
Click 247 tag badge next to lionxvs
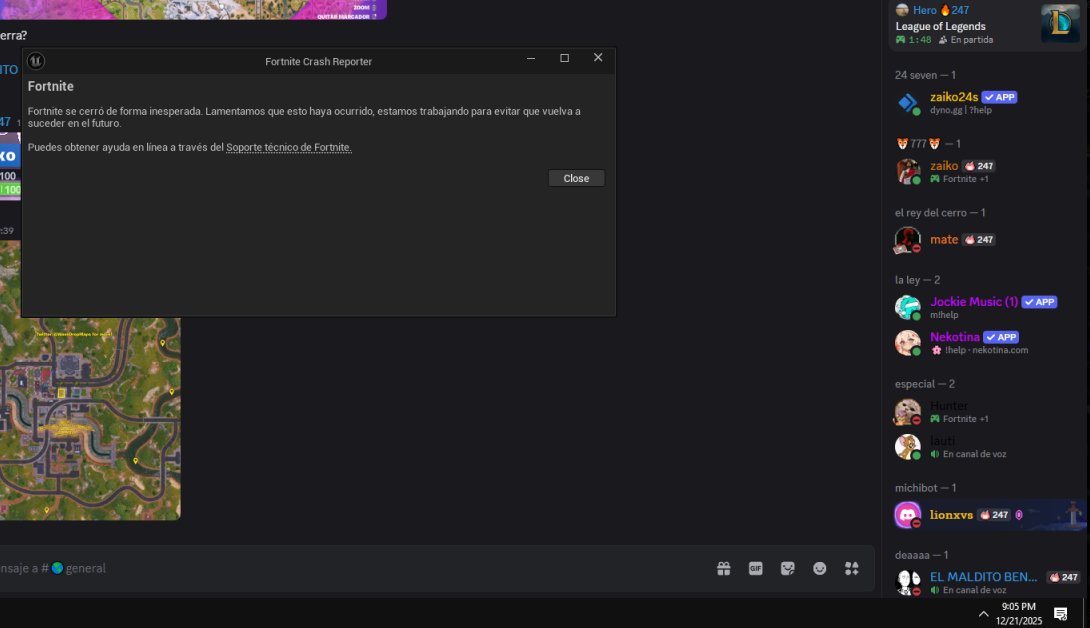(x=994, y=515)
